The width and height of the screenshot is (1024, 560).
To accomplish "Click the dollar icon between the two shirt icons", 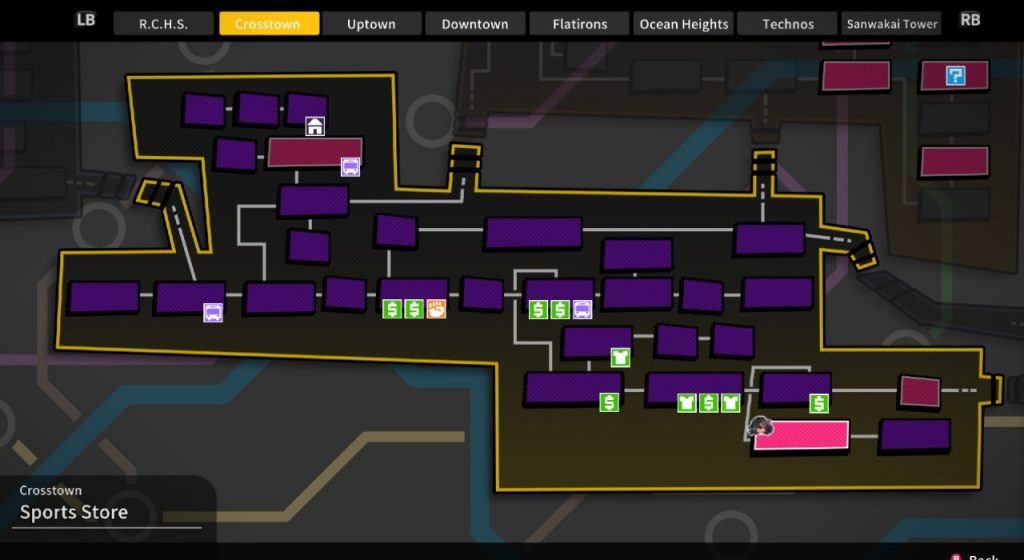I will (709, 403).
